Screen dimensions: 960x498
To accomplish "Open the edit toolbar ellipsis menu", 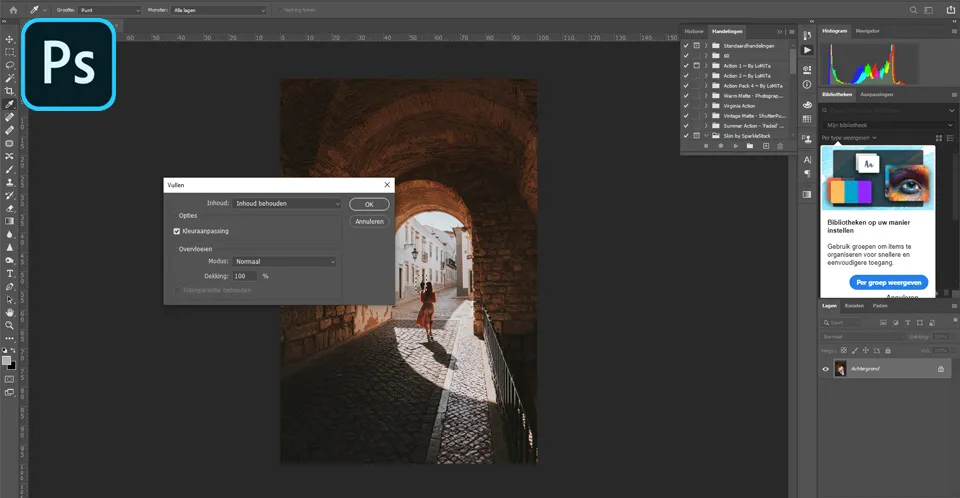I will point(9,338).
